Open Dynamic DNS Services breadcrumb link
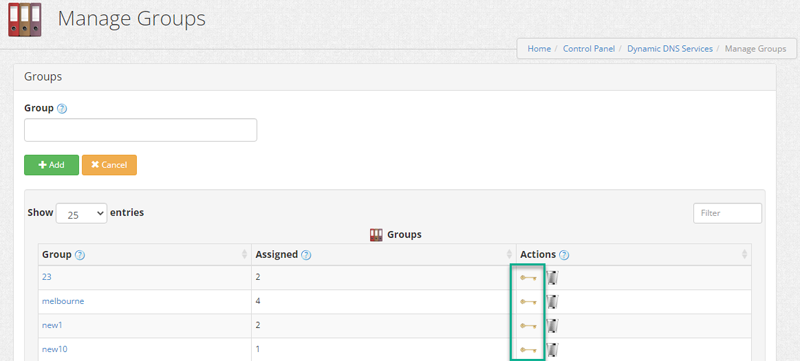This screenshot has height=361, width=800. click(670, 49)
